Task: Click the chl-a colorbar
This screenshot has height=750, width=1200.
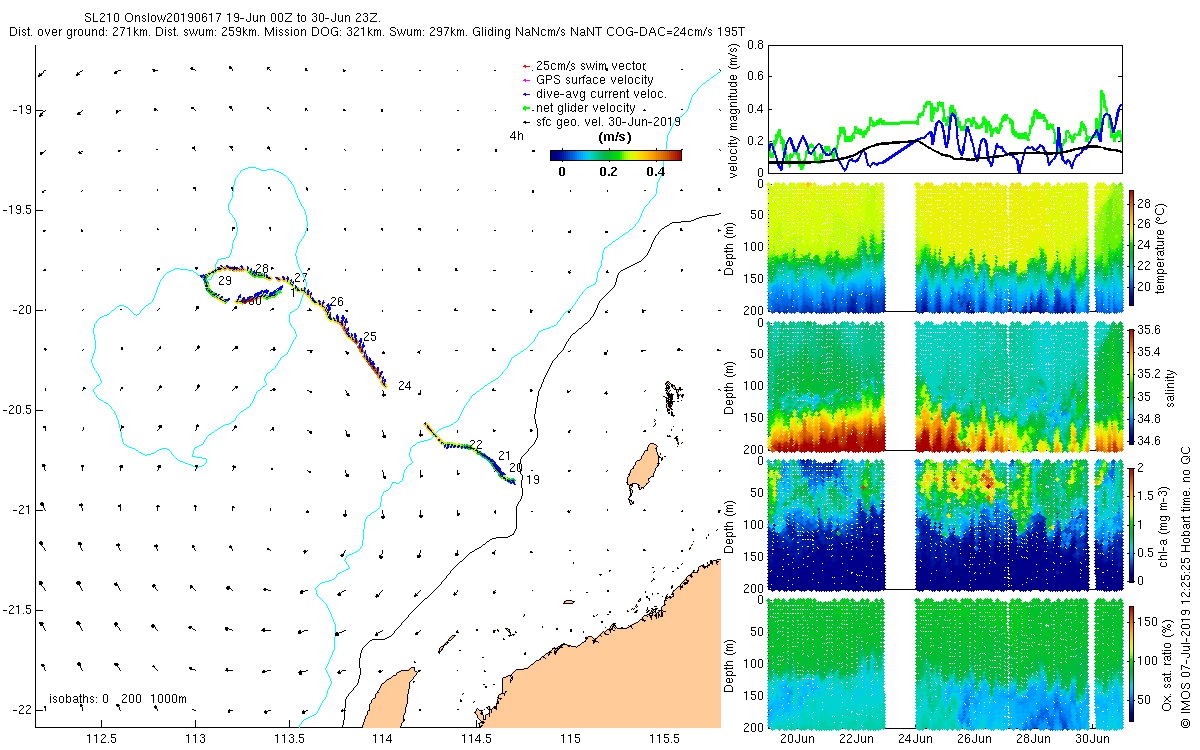Action: pos(1132,524)
